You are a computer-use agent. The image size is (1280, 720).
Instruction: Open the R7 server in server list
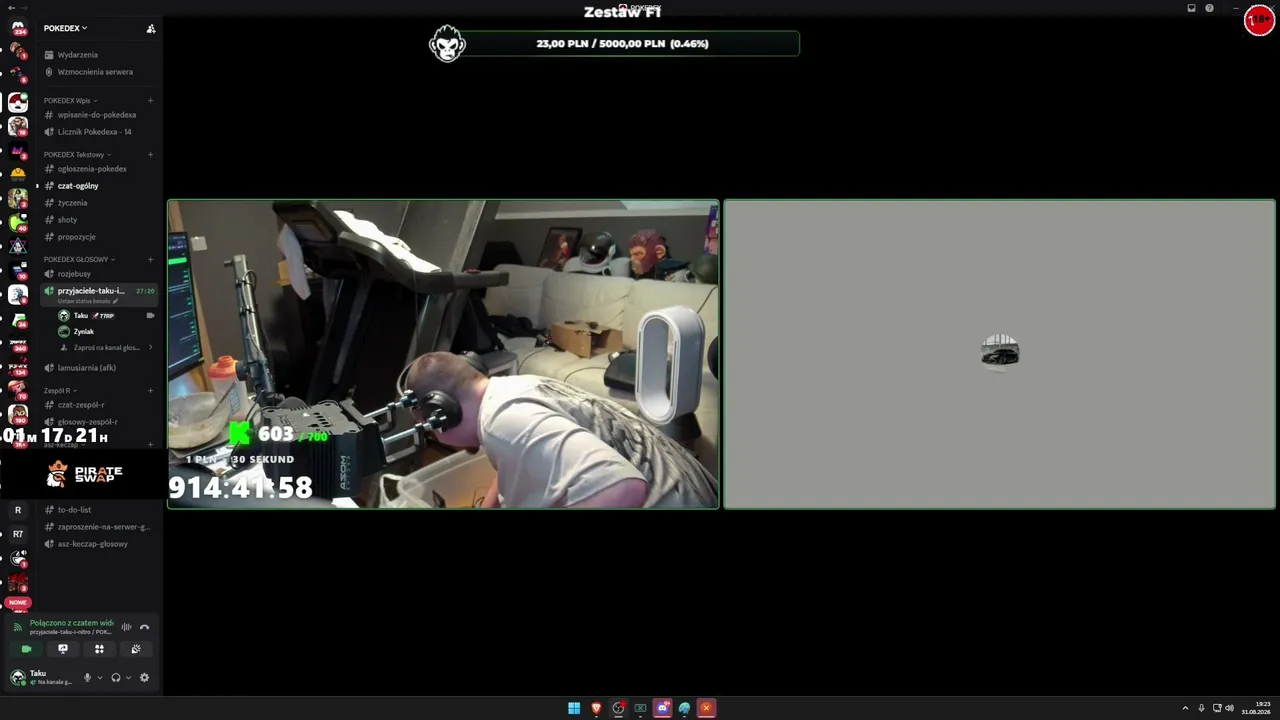(x=18, y=534)
